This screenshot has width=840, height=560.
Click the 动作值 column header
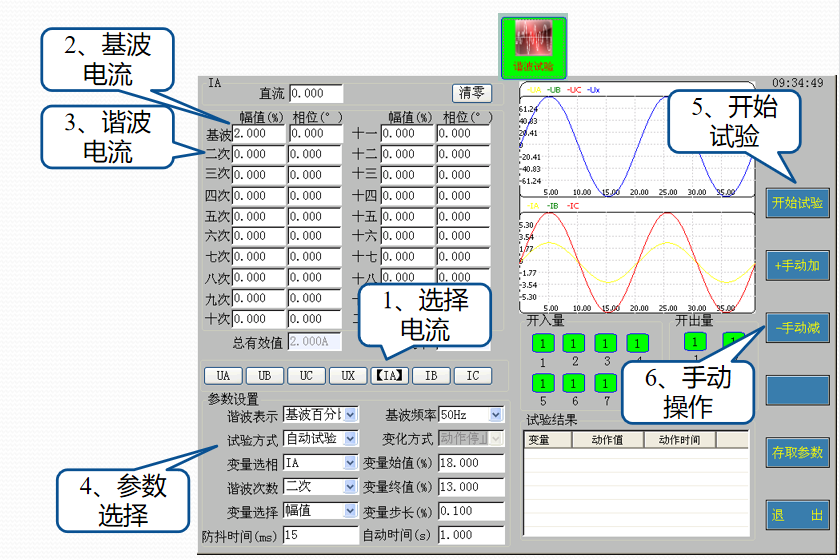pos(608,440)
